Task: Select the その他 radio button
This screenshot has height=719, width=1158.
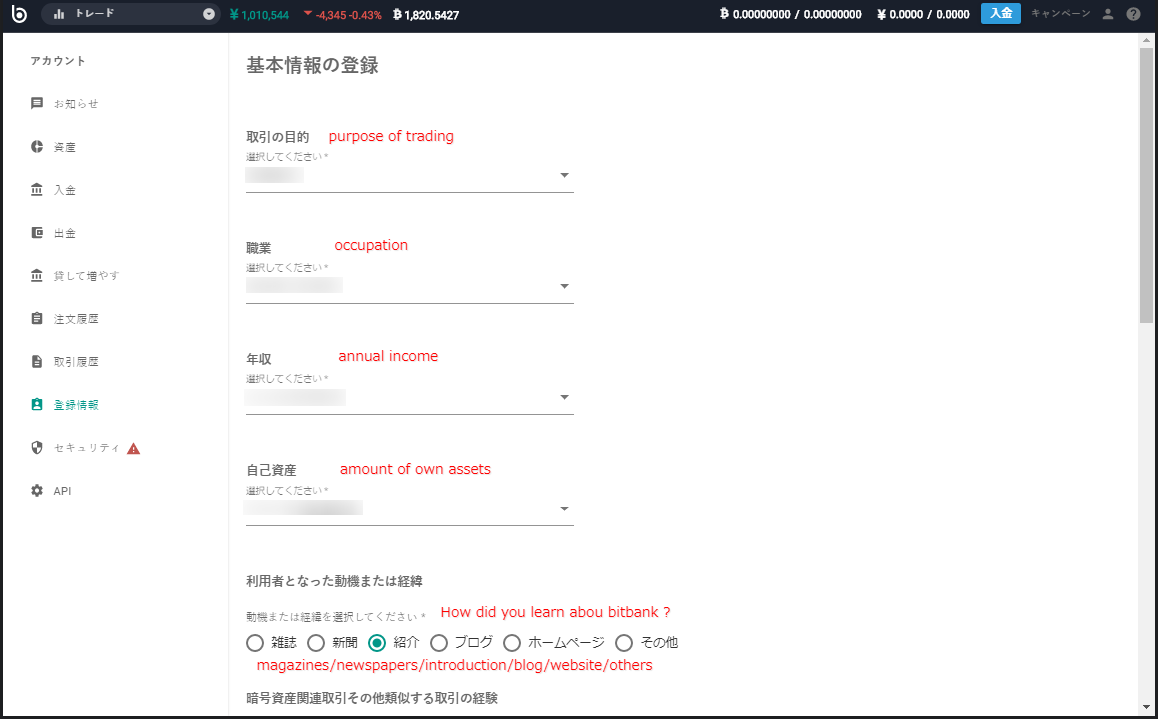Action: pyautogui.click(x=624, y=643)
